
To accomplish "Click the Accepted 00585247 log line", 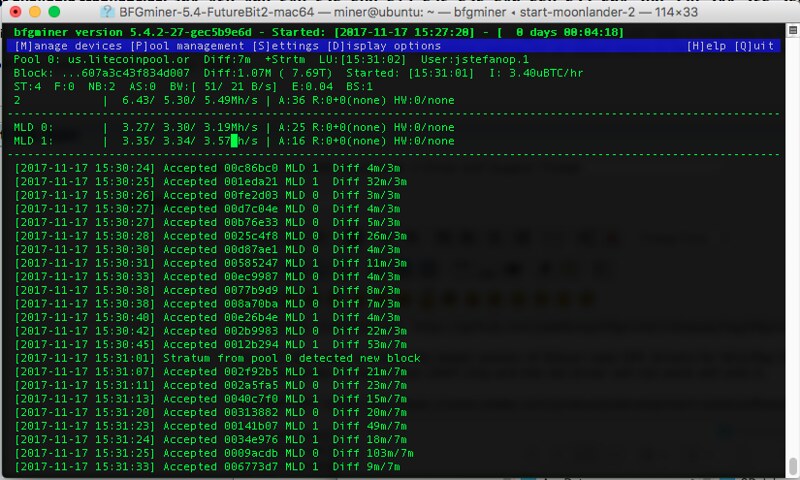I will point(210,263).
